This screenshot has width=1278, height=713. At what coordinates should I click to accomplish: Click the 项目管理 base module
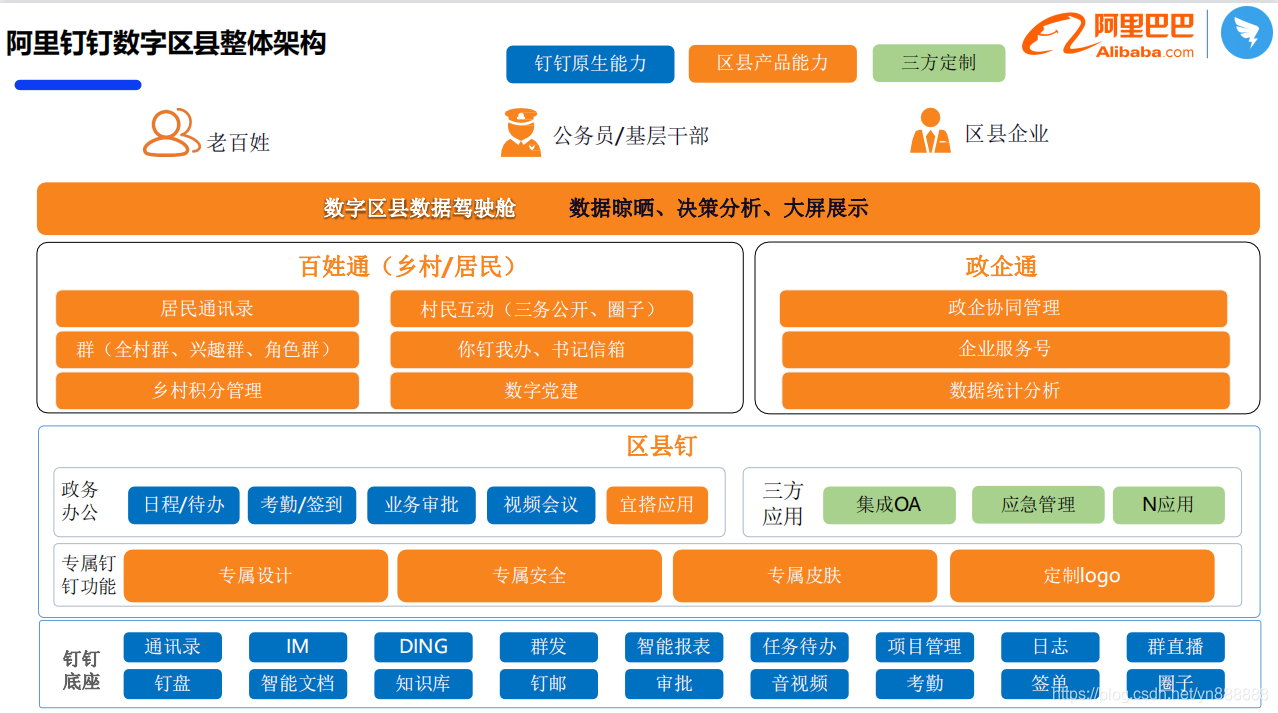point(924,647)
